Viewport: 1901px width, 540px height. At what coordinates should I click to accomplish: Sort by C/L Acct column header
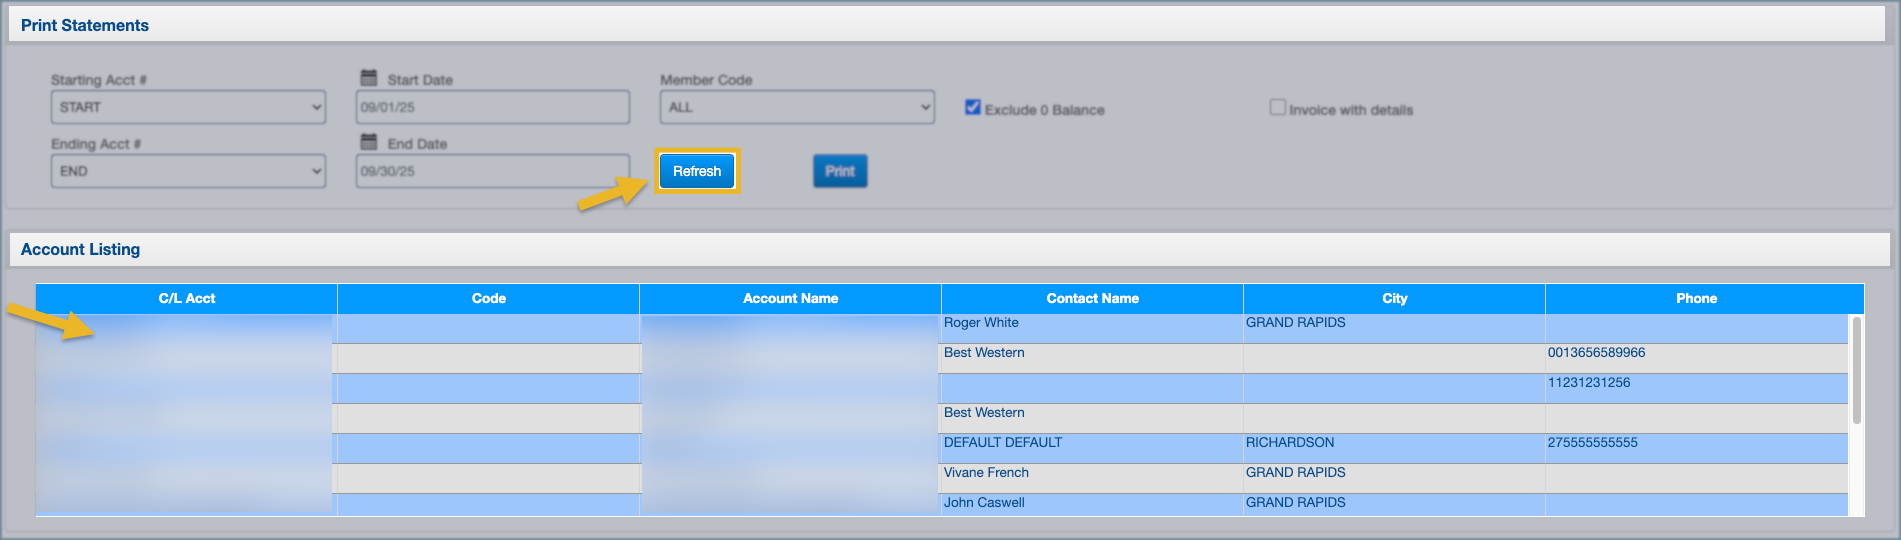(187, 298)
